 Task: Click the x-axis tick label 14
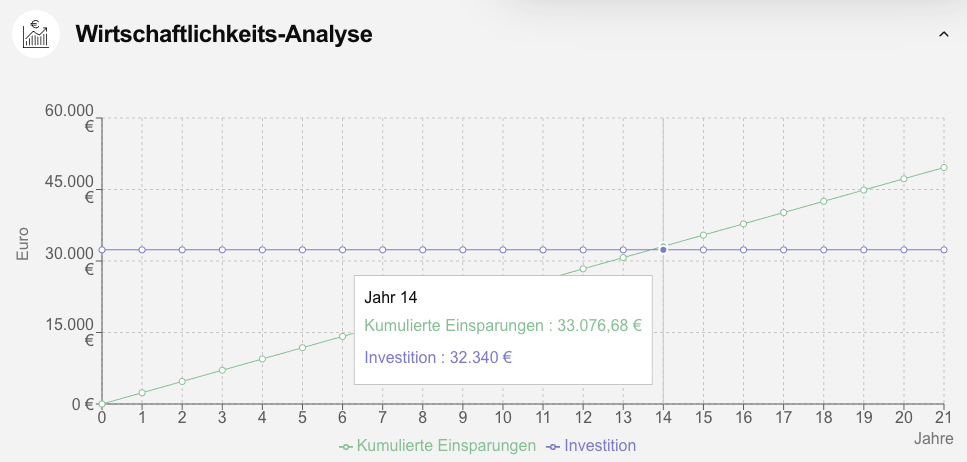(x=663, y=419)
